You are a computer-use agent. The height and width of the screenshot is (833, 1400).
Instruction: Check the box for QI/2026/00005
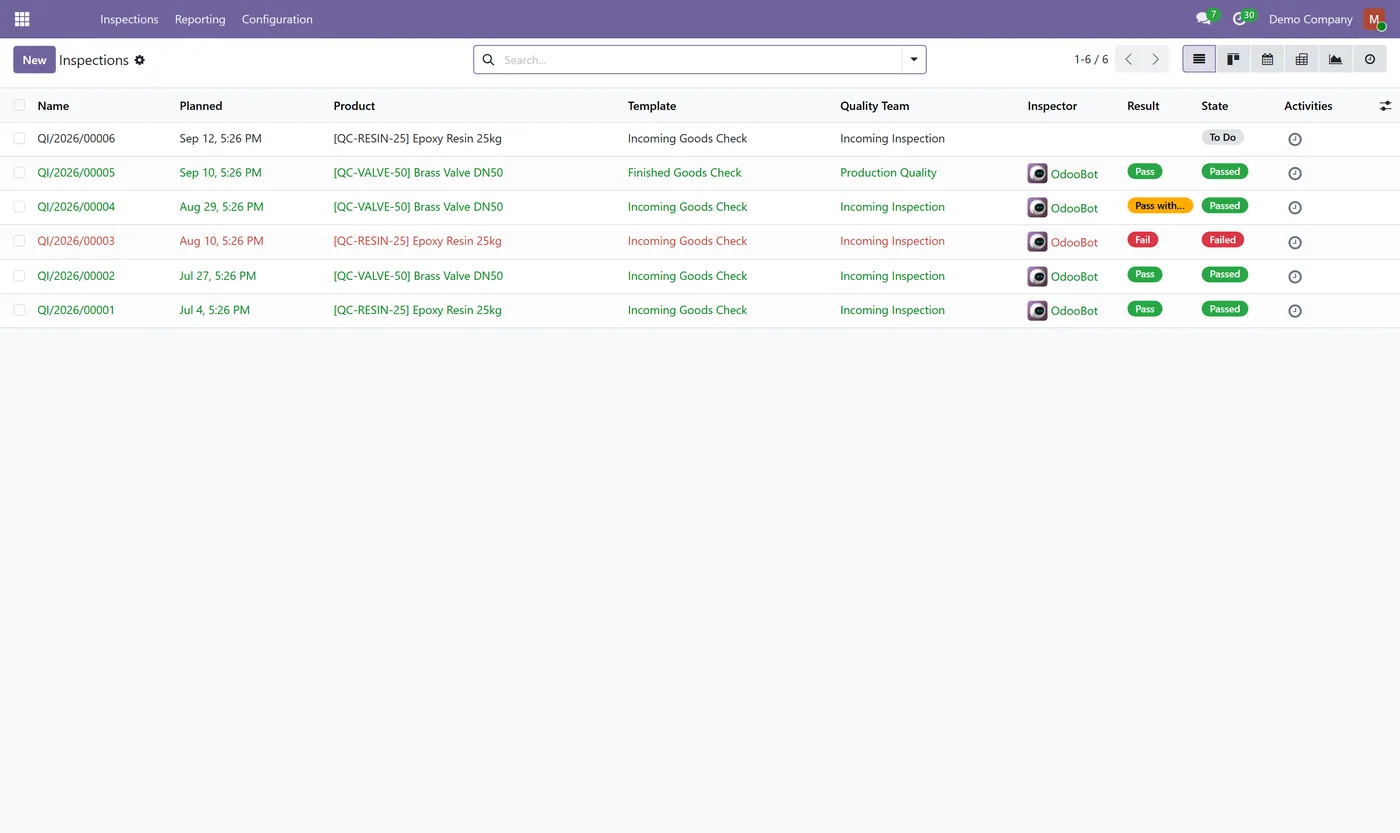(x=19, y=172)
